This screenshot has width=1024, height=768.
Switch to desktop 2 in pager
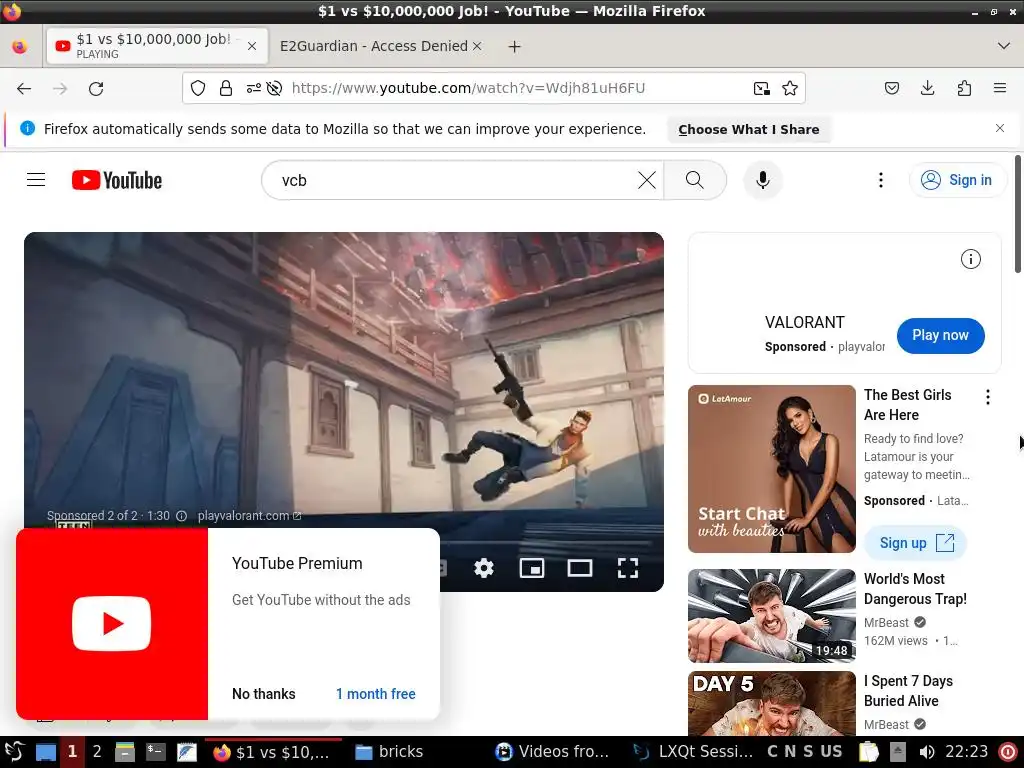(x=97, y=752)
